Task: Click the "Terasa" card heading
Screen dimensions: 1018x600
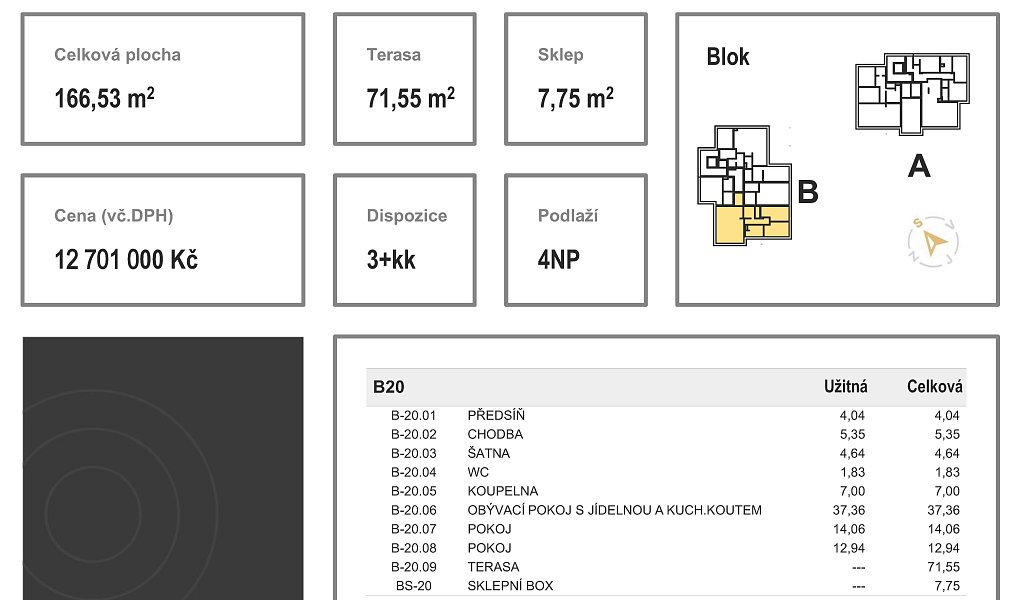Action: click(x=393, y=55)
